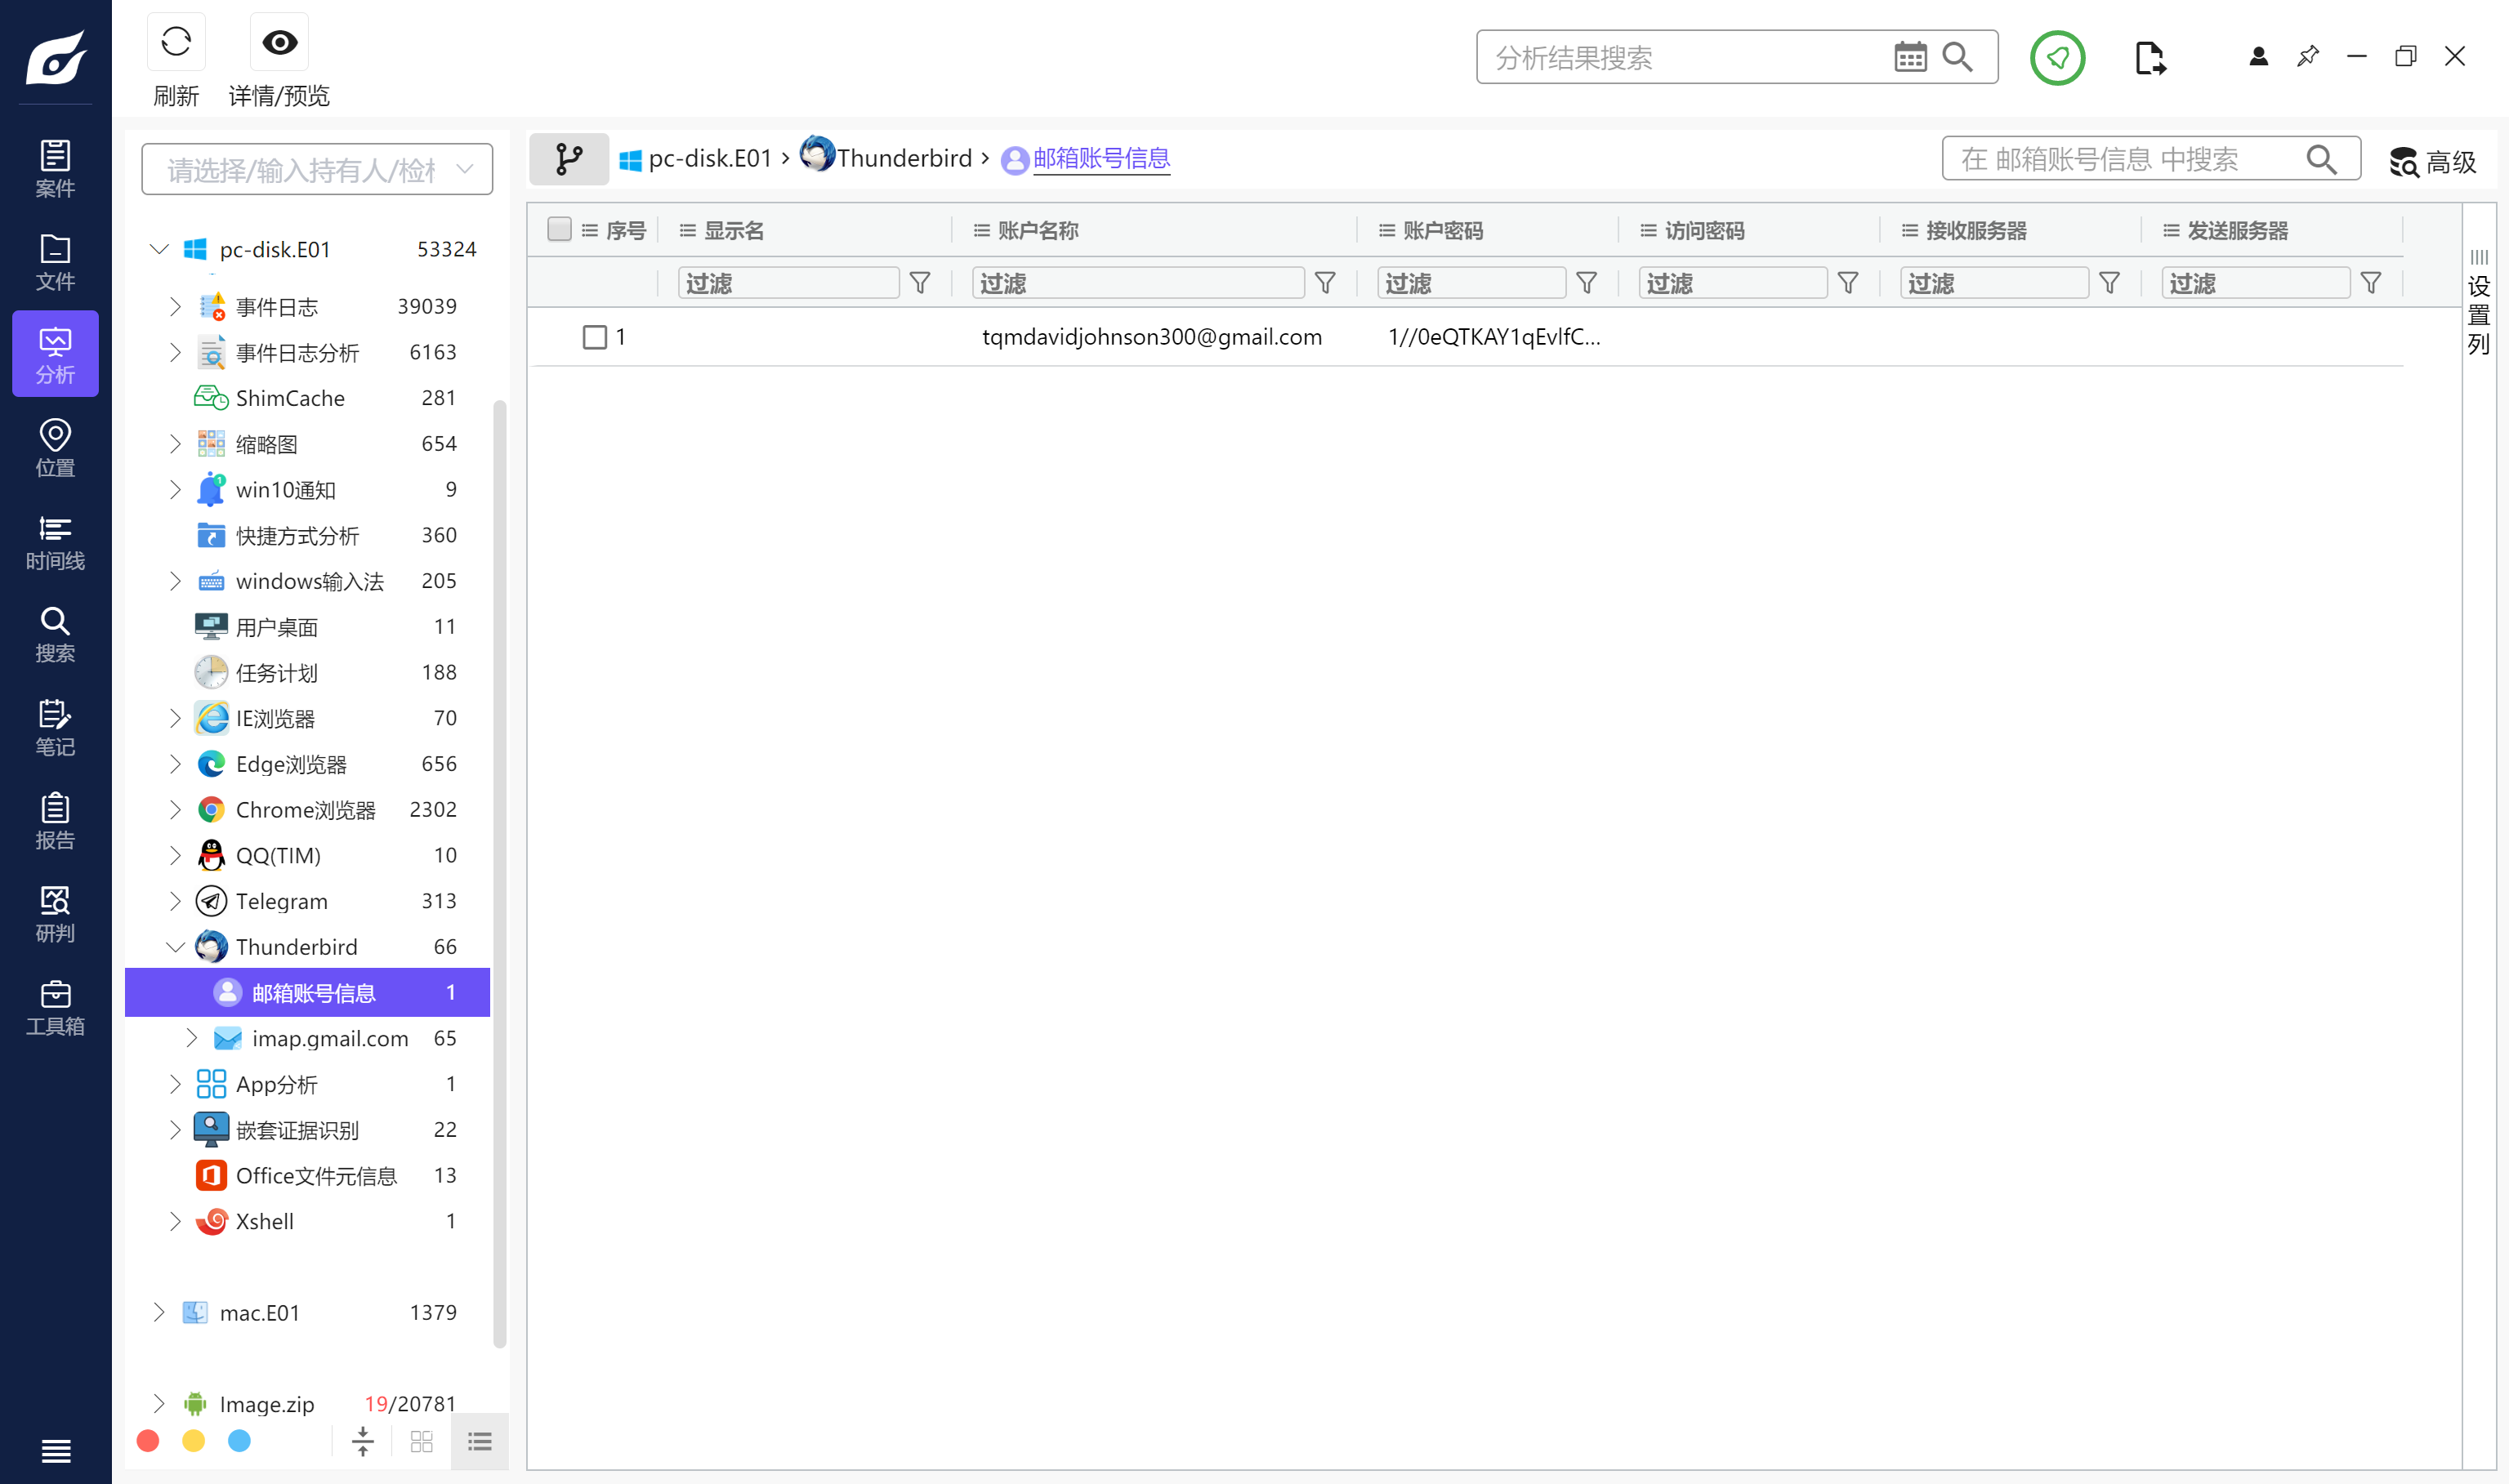Click the 接收服务器 column filter funnel
The image size is (2509, 1484).
pos(2109,283)
